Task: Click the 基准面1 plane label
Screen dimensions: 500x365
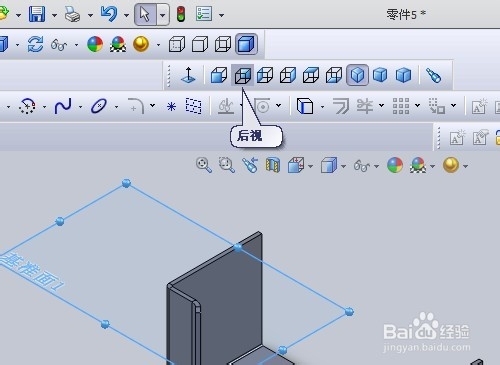Action: click(32, 272)
